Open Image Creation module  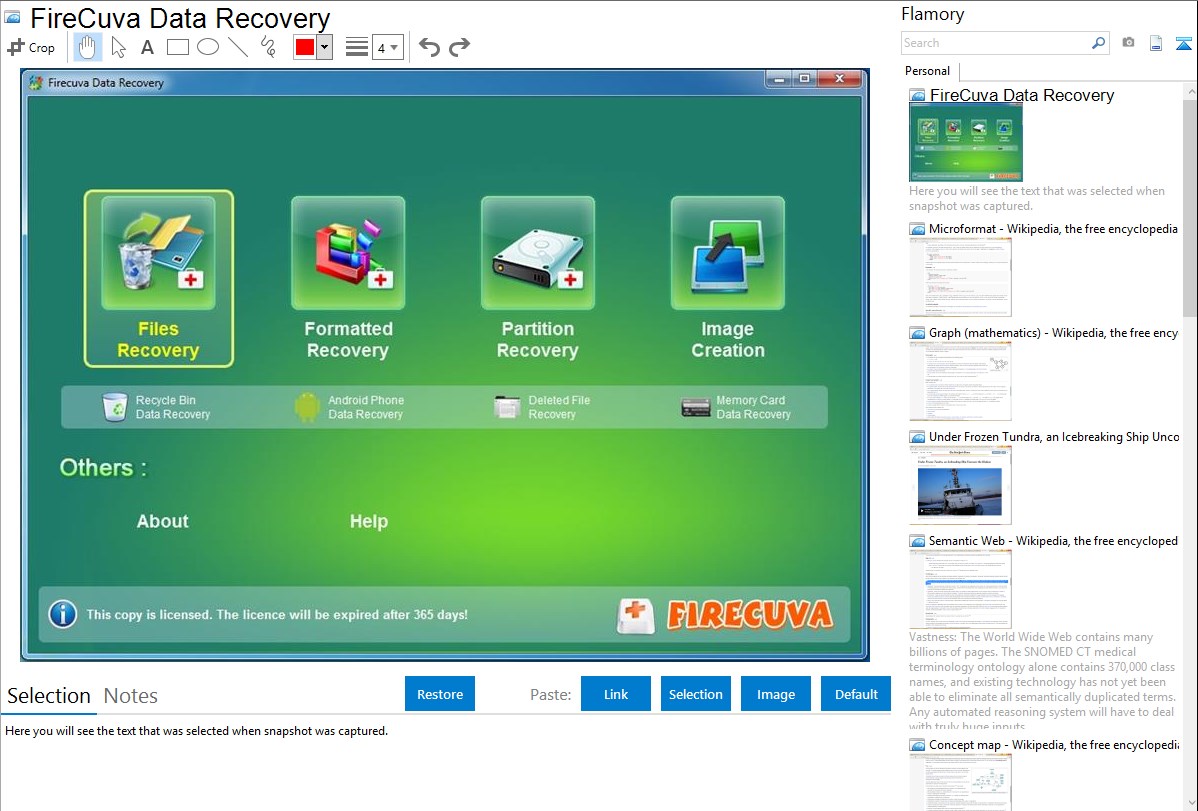coord(727,278)
